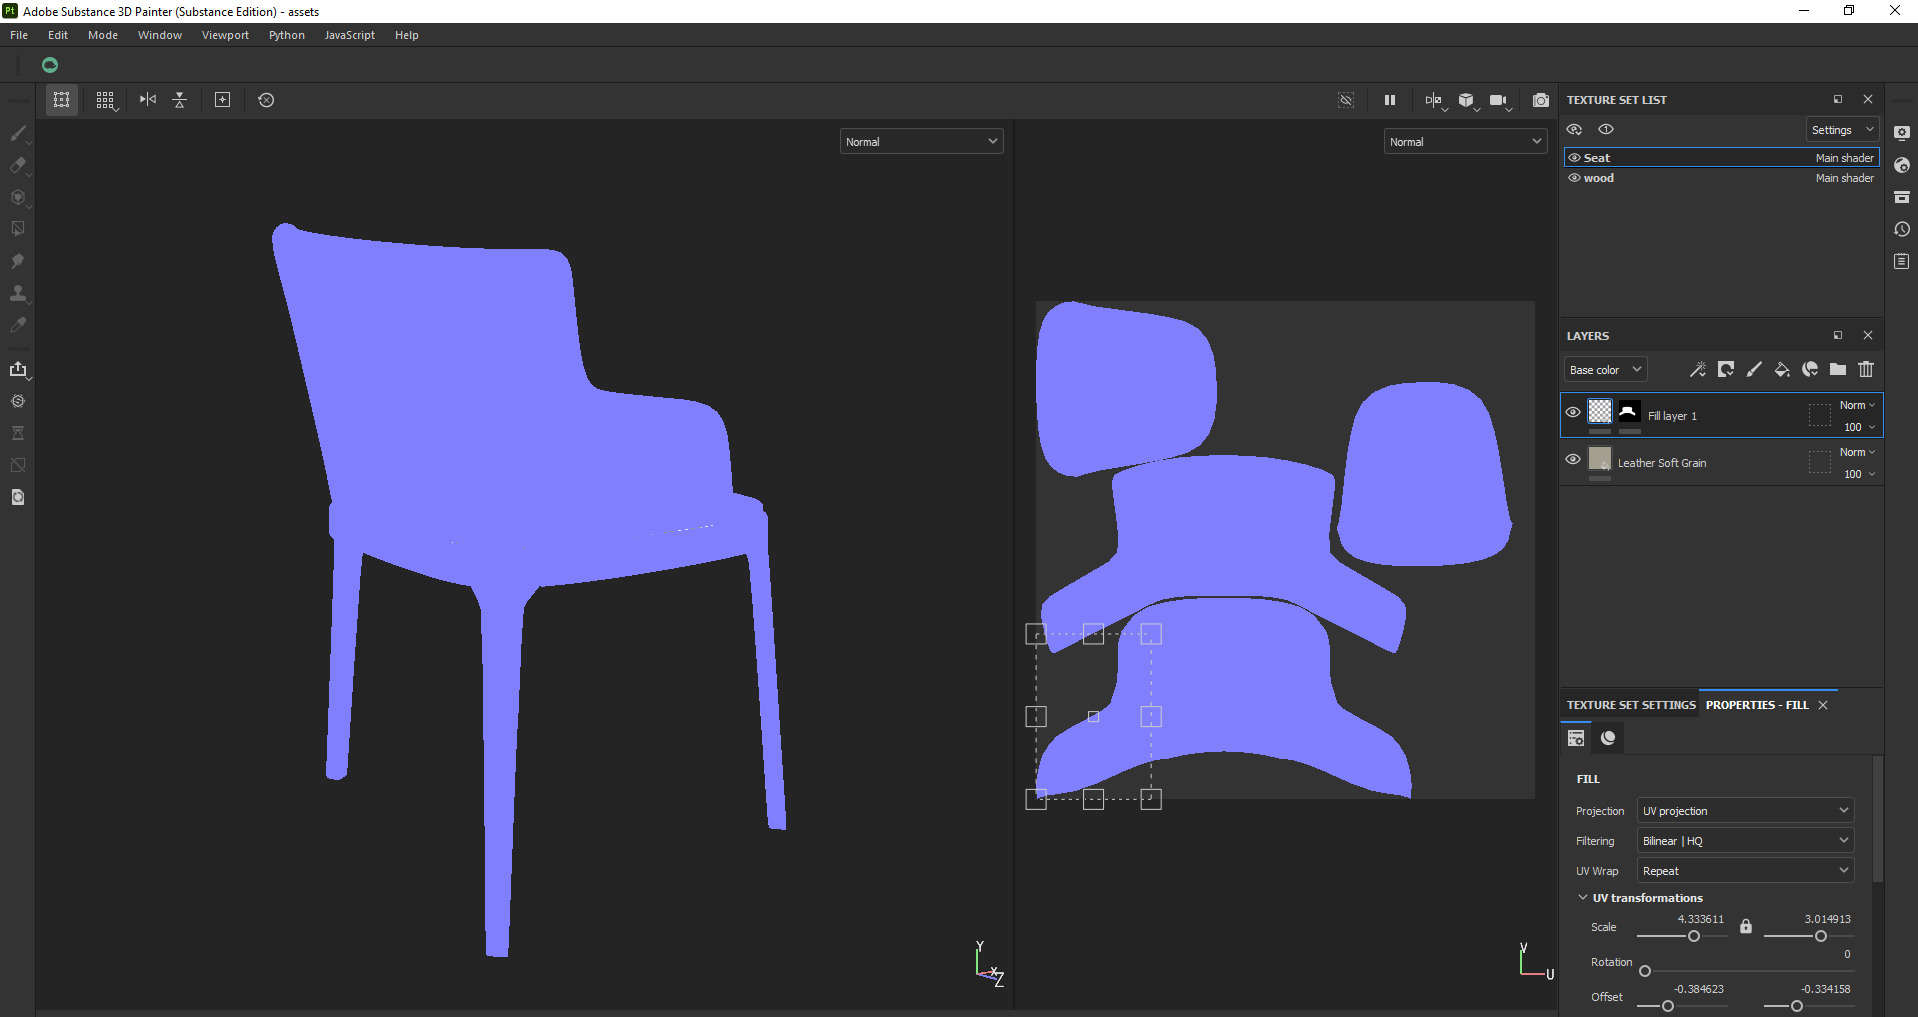Image resolution: width=1918 pixels, height=1017 pixels.
Task: Close the Properties - Fill tab
Action: (1823, 705)
